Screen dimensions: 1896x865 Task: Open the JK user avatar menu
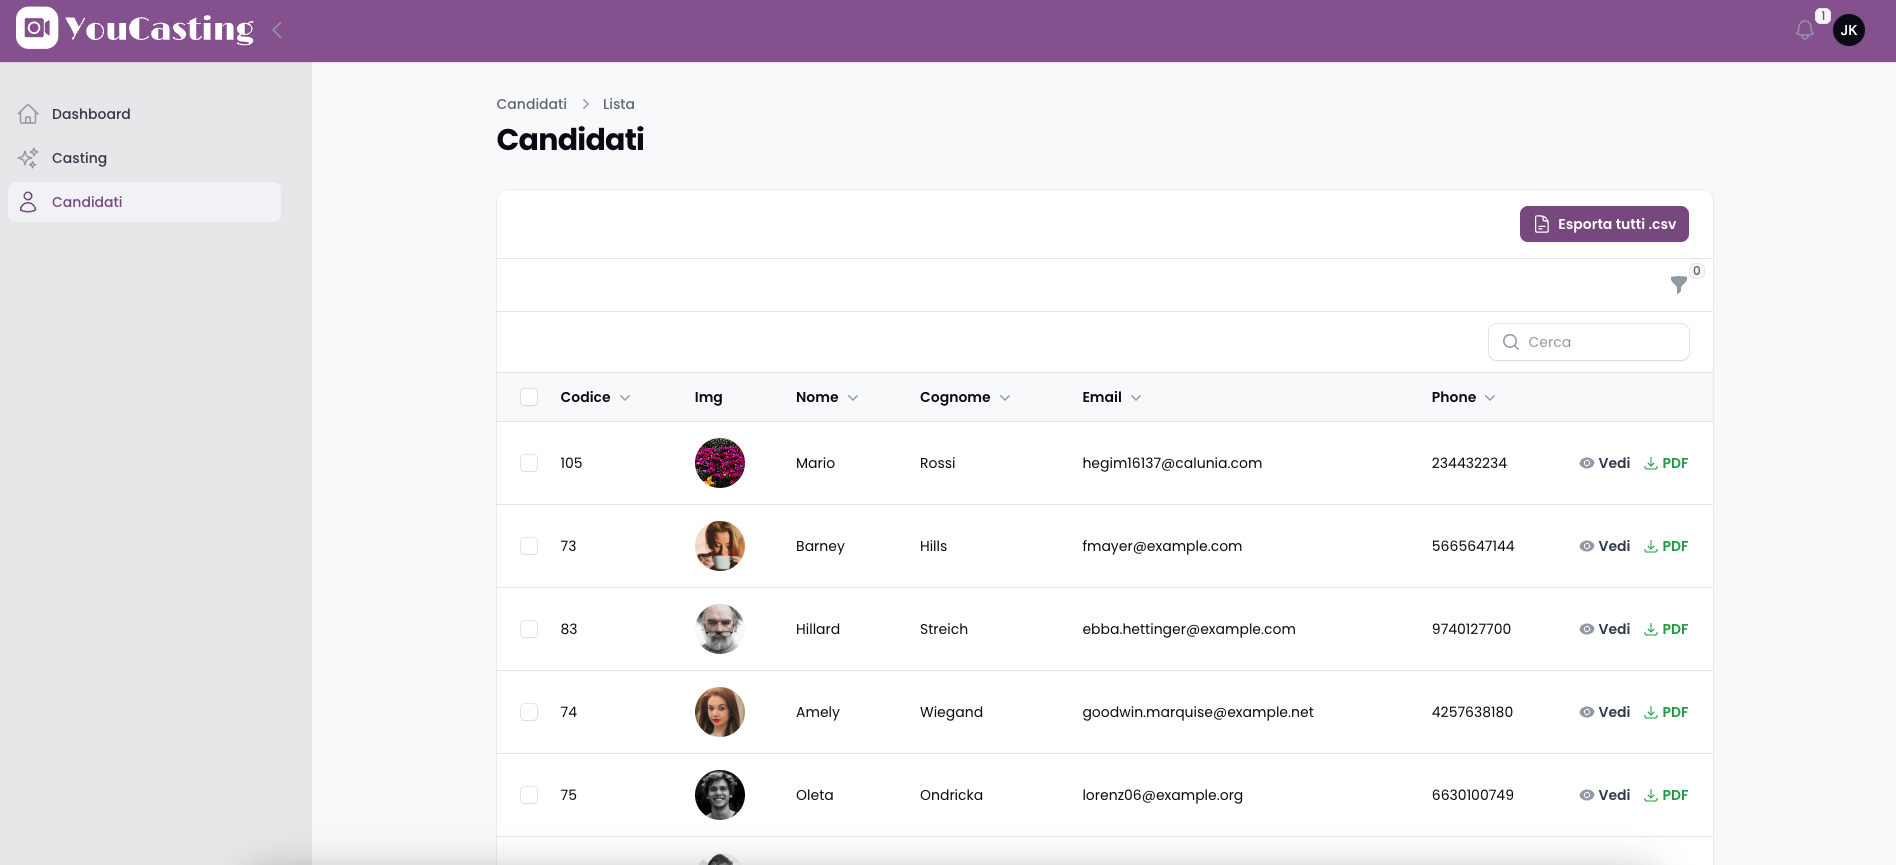tap(1849, 30)
